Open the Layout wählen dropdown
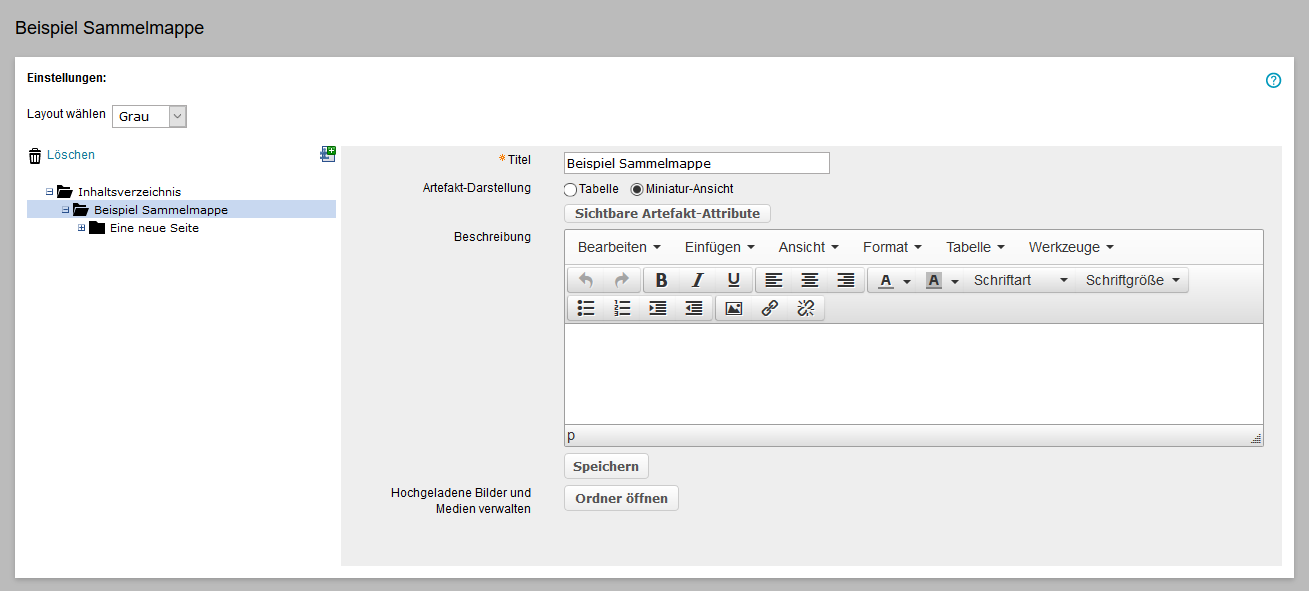Screen dimensions: 1309x591 tap(149, 117)
